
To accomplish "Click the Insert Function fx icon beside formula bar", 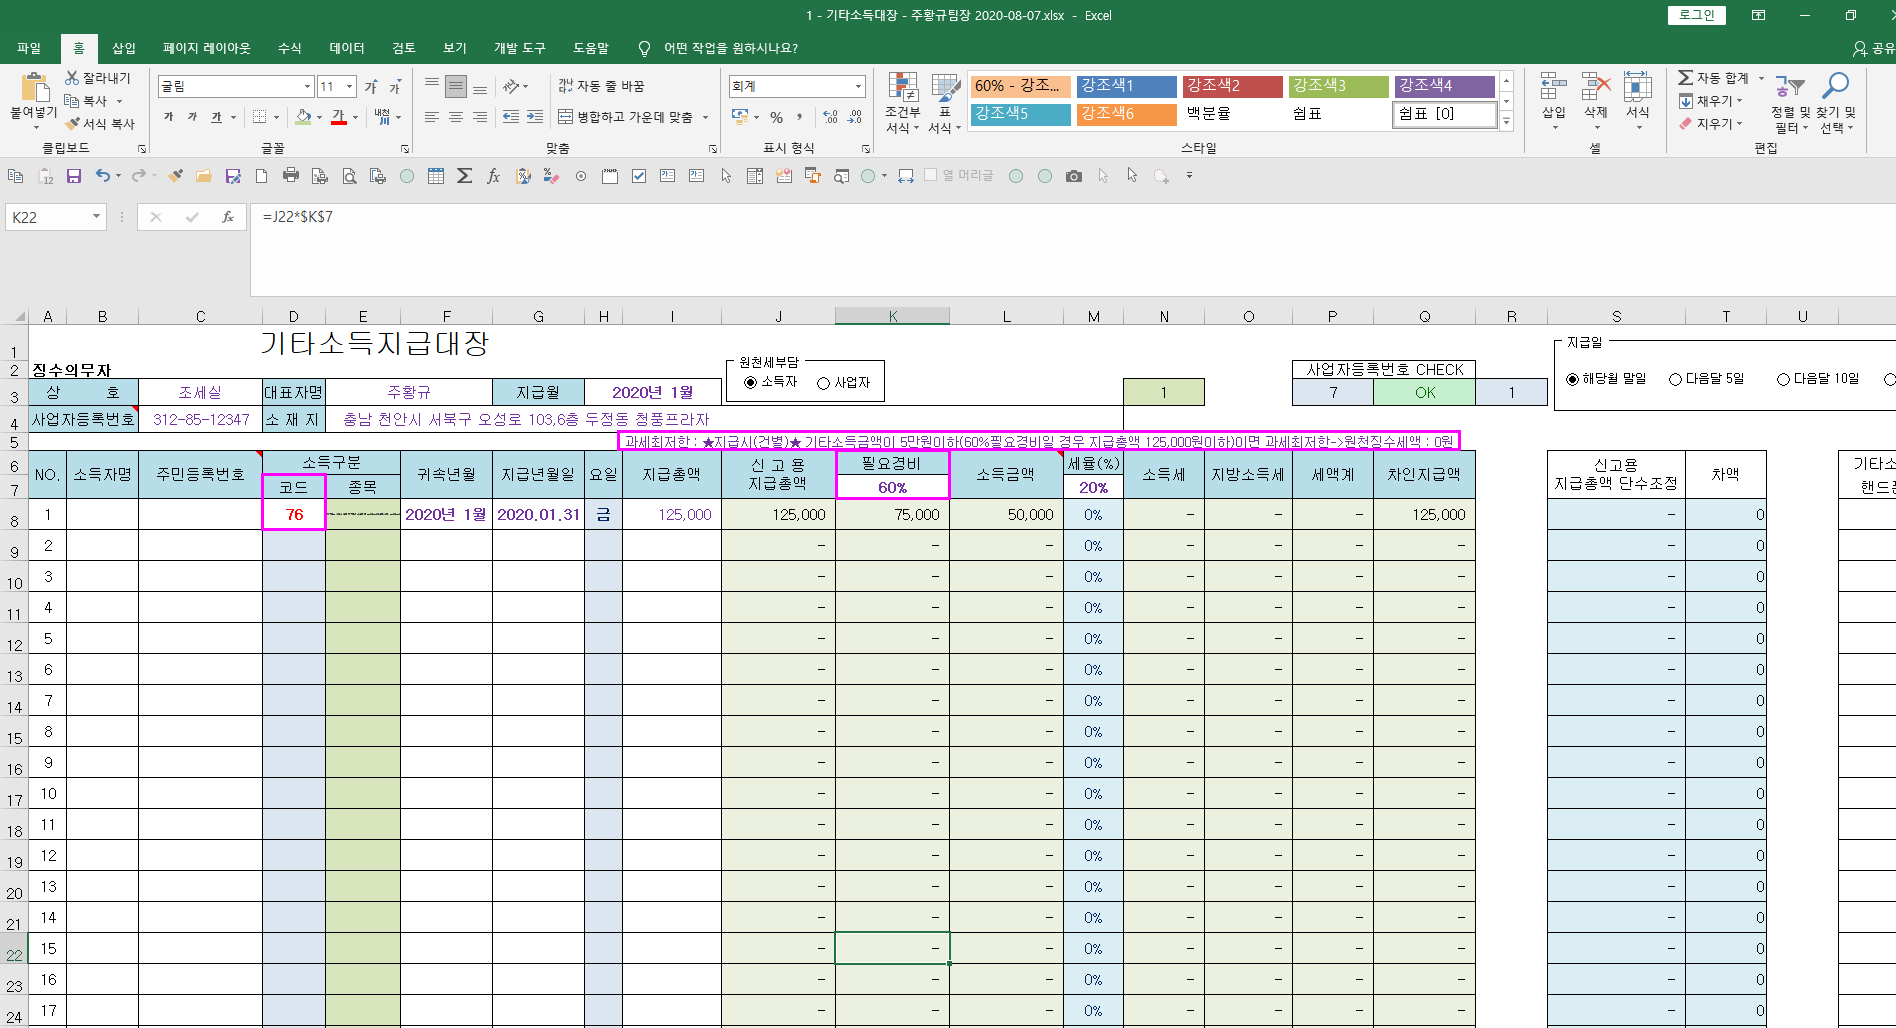I will point(228,217).
